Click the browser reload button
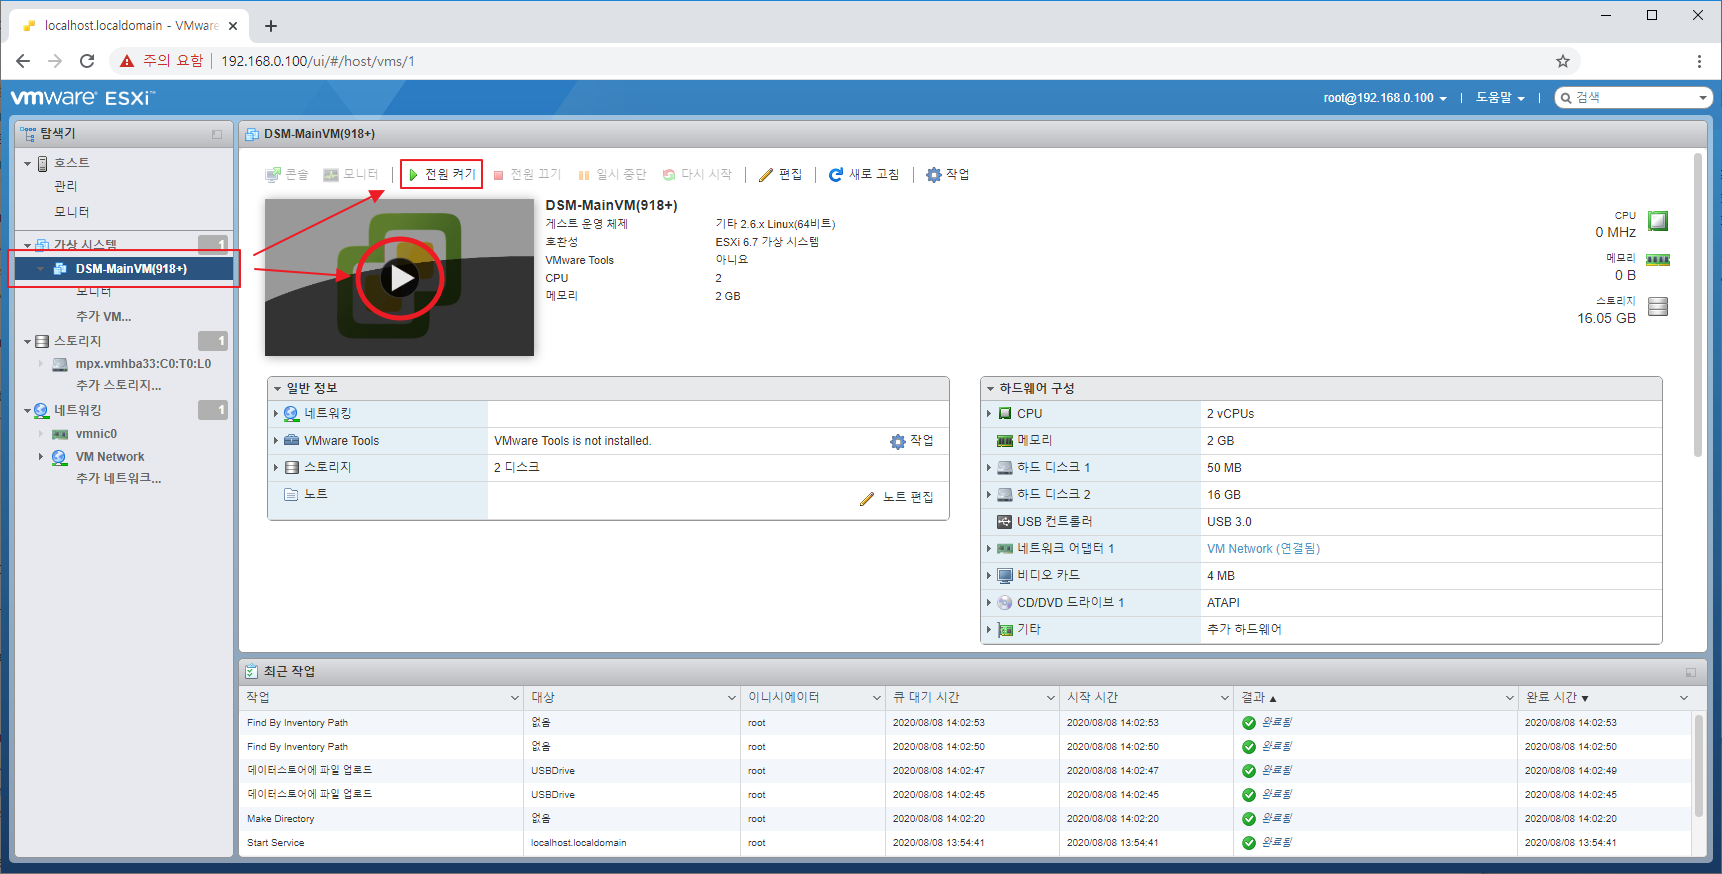Image resolution: width=1722 pixels, height=874 pixels. pos(87,61)
